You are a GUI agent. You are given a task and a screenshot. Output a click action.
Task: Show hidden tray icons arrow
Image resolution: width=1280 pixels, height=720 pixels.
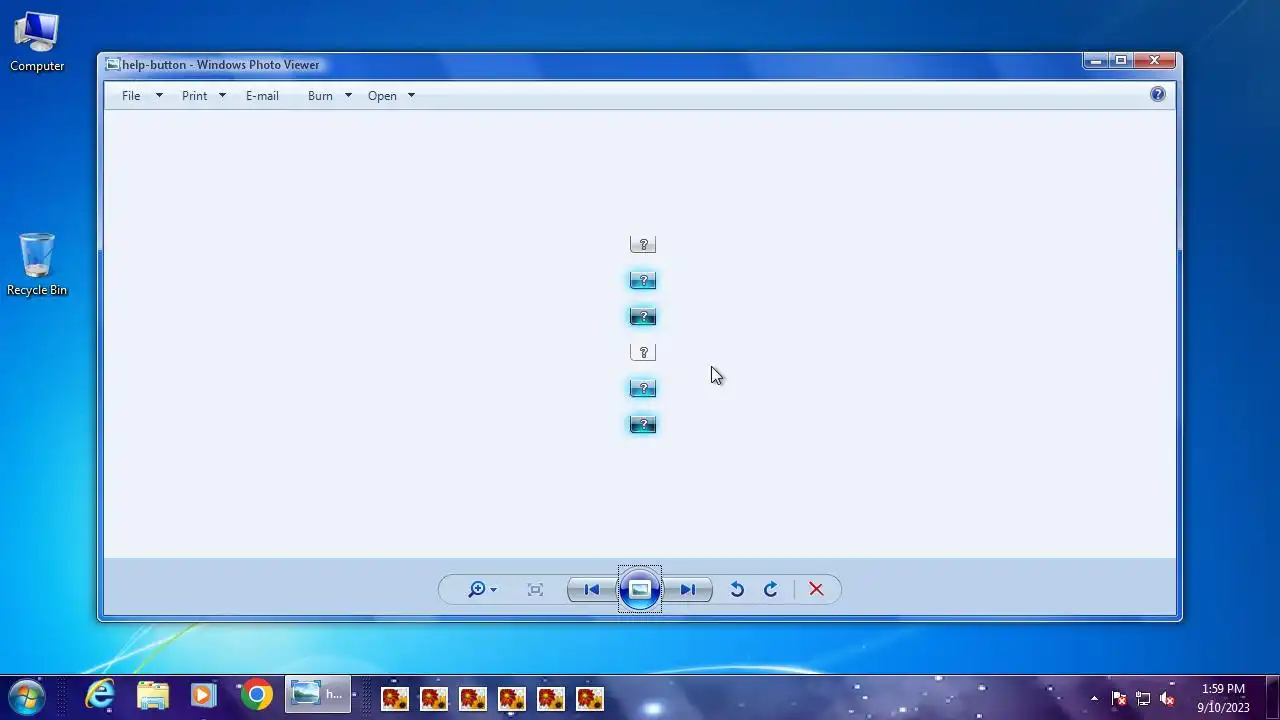tap(1094, 698)
